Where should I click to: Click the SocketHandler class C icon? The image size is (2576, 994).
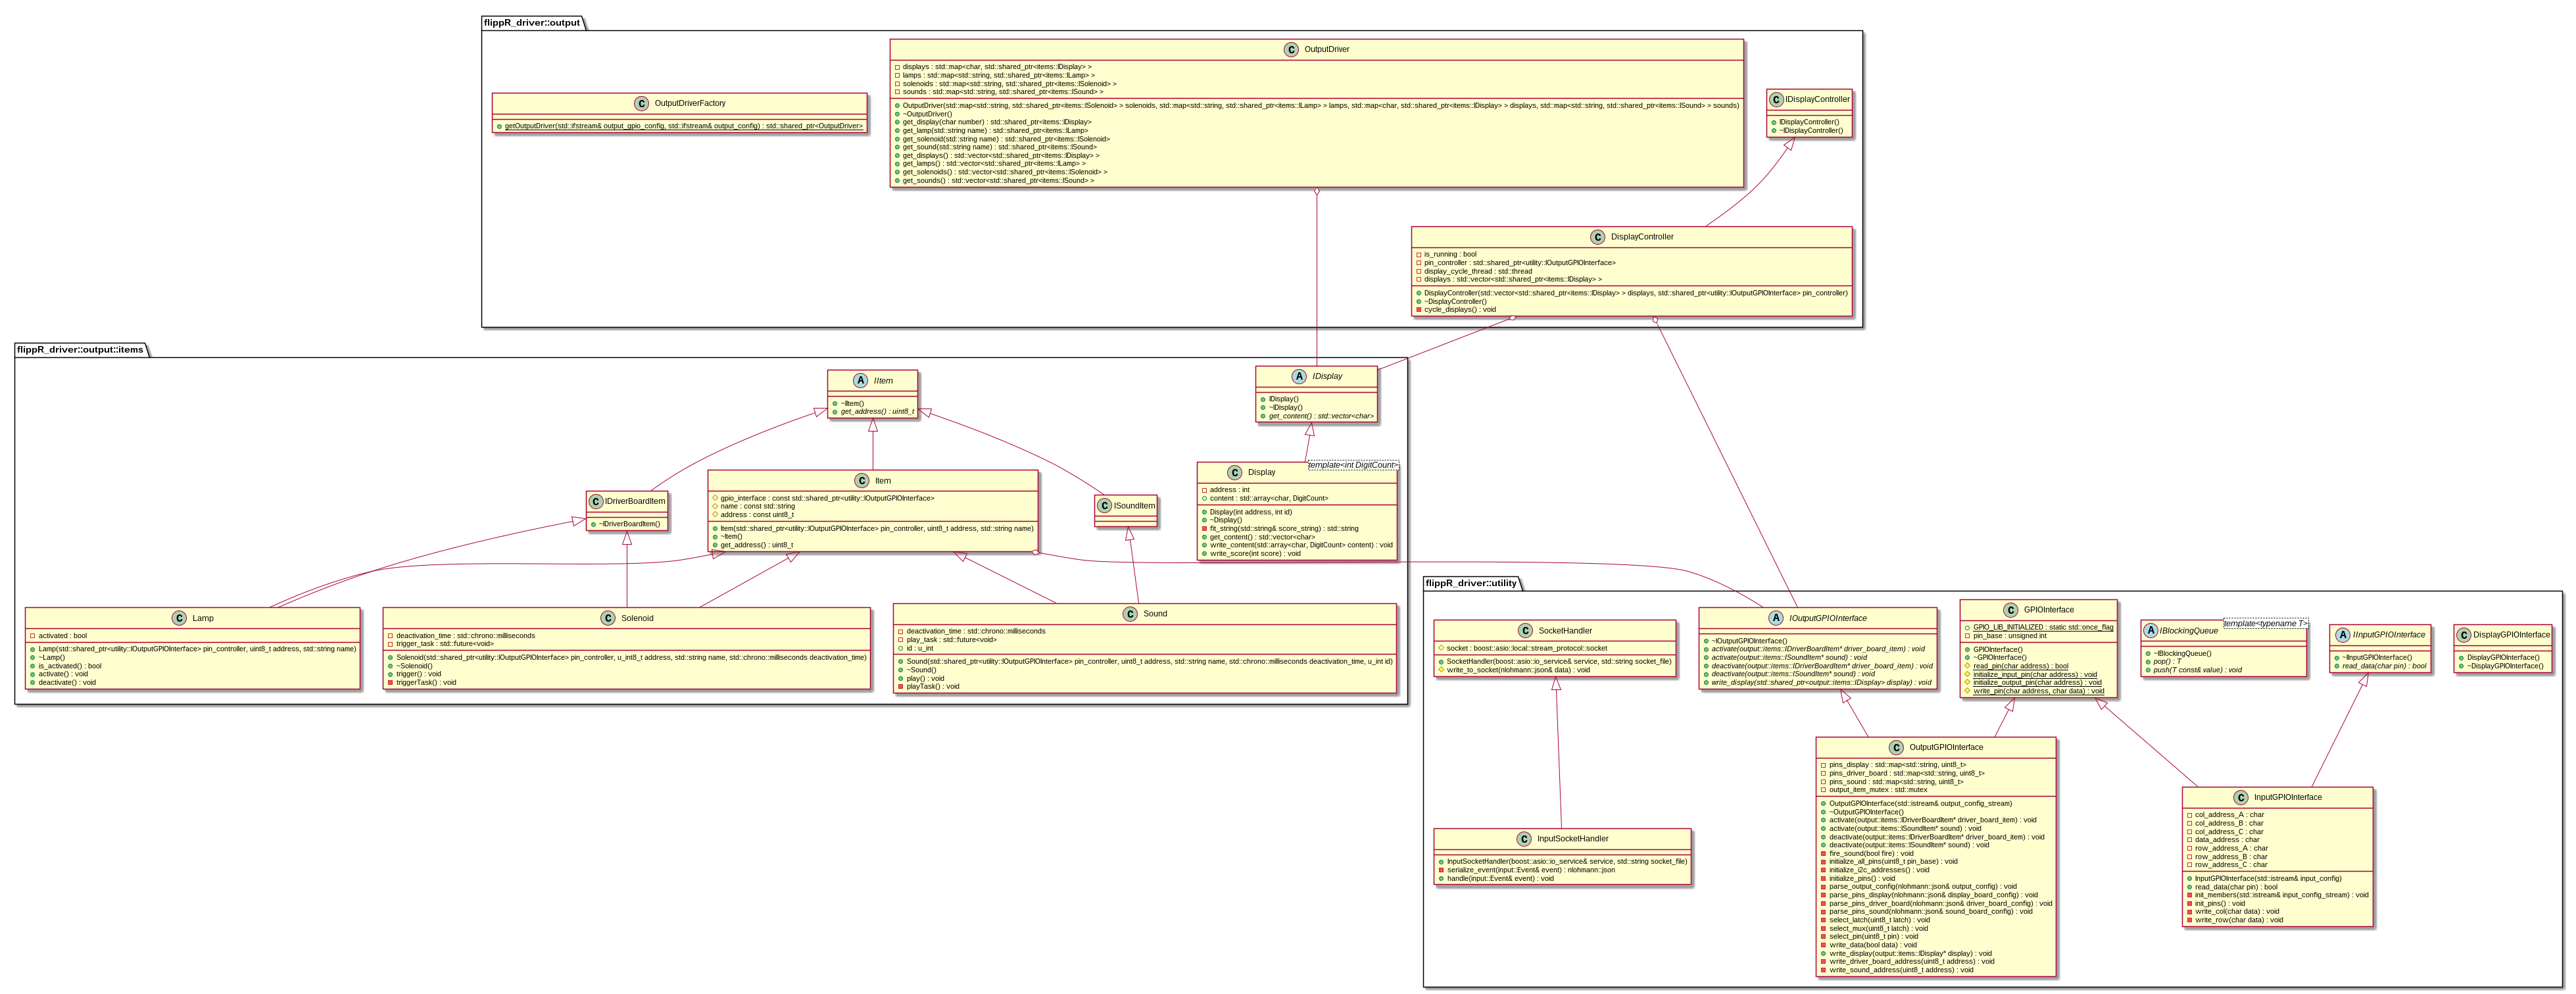click(1525, 631)
